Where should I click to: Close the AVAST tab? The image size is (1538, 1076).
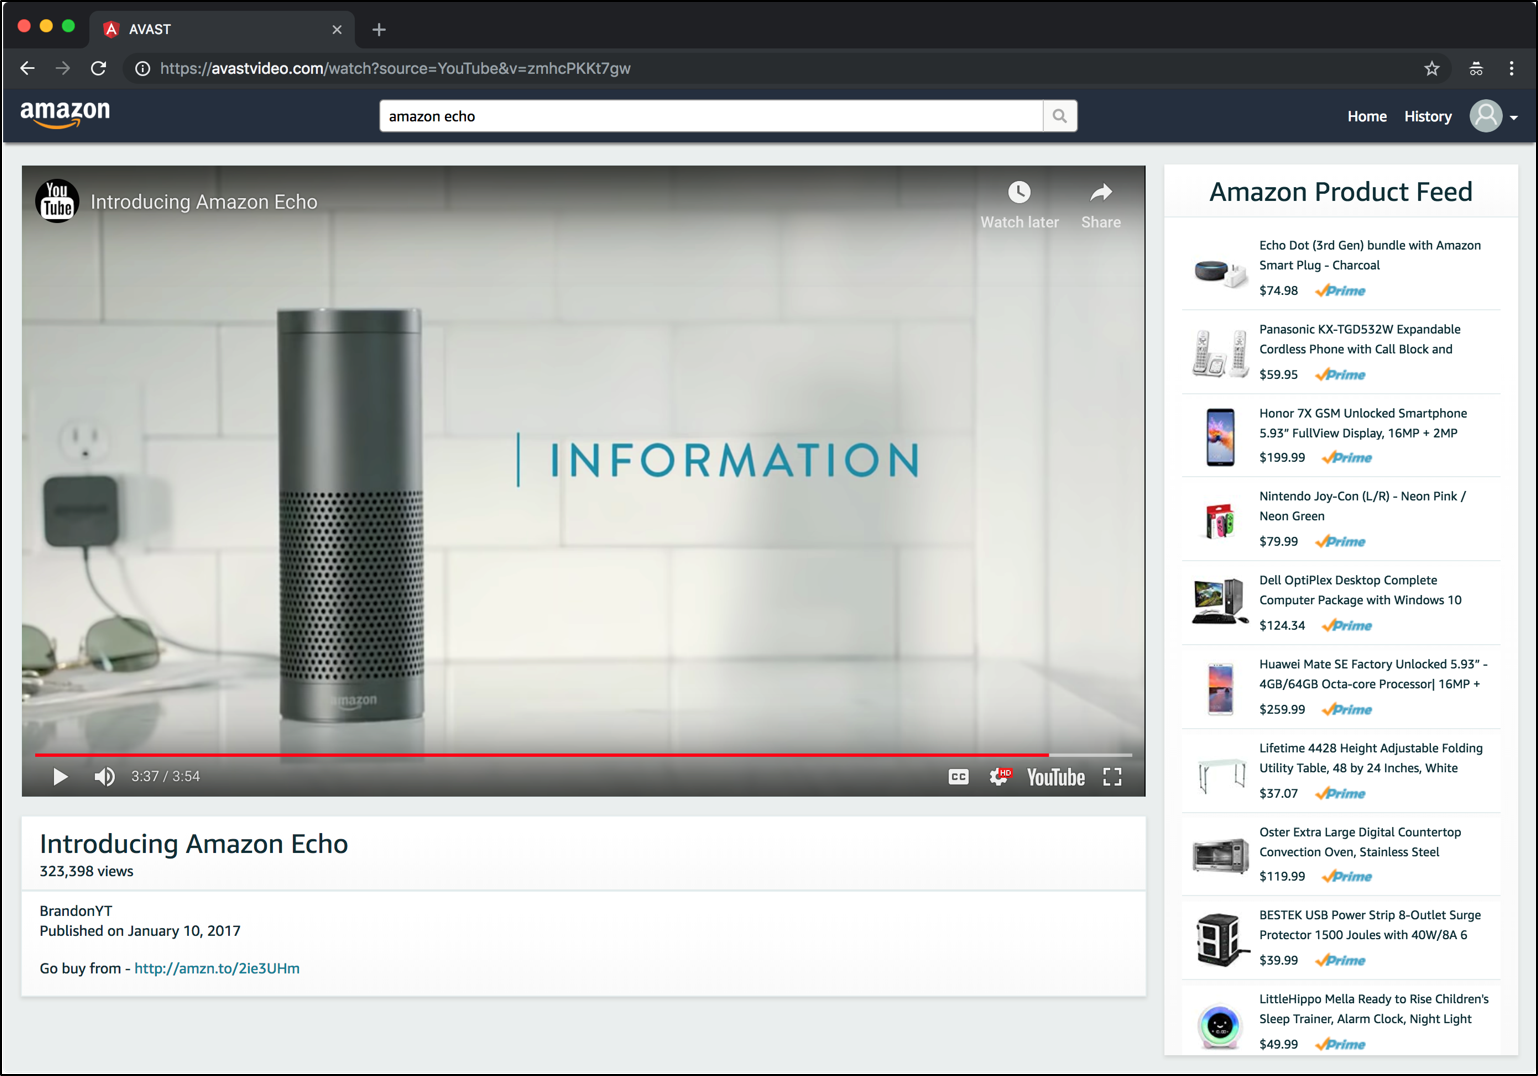tap(337, 29)
